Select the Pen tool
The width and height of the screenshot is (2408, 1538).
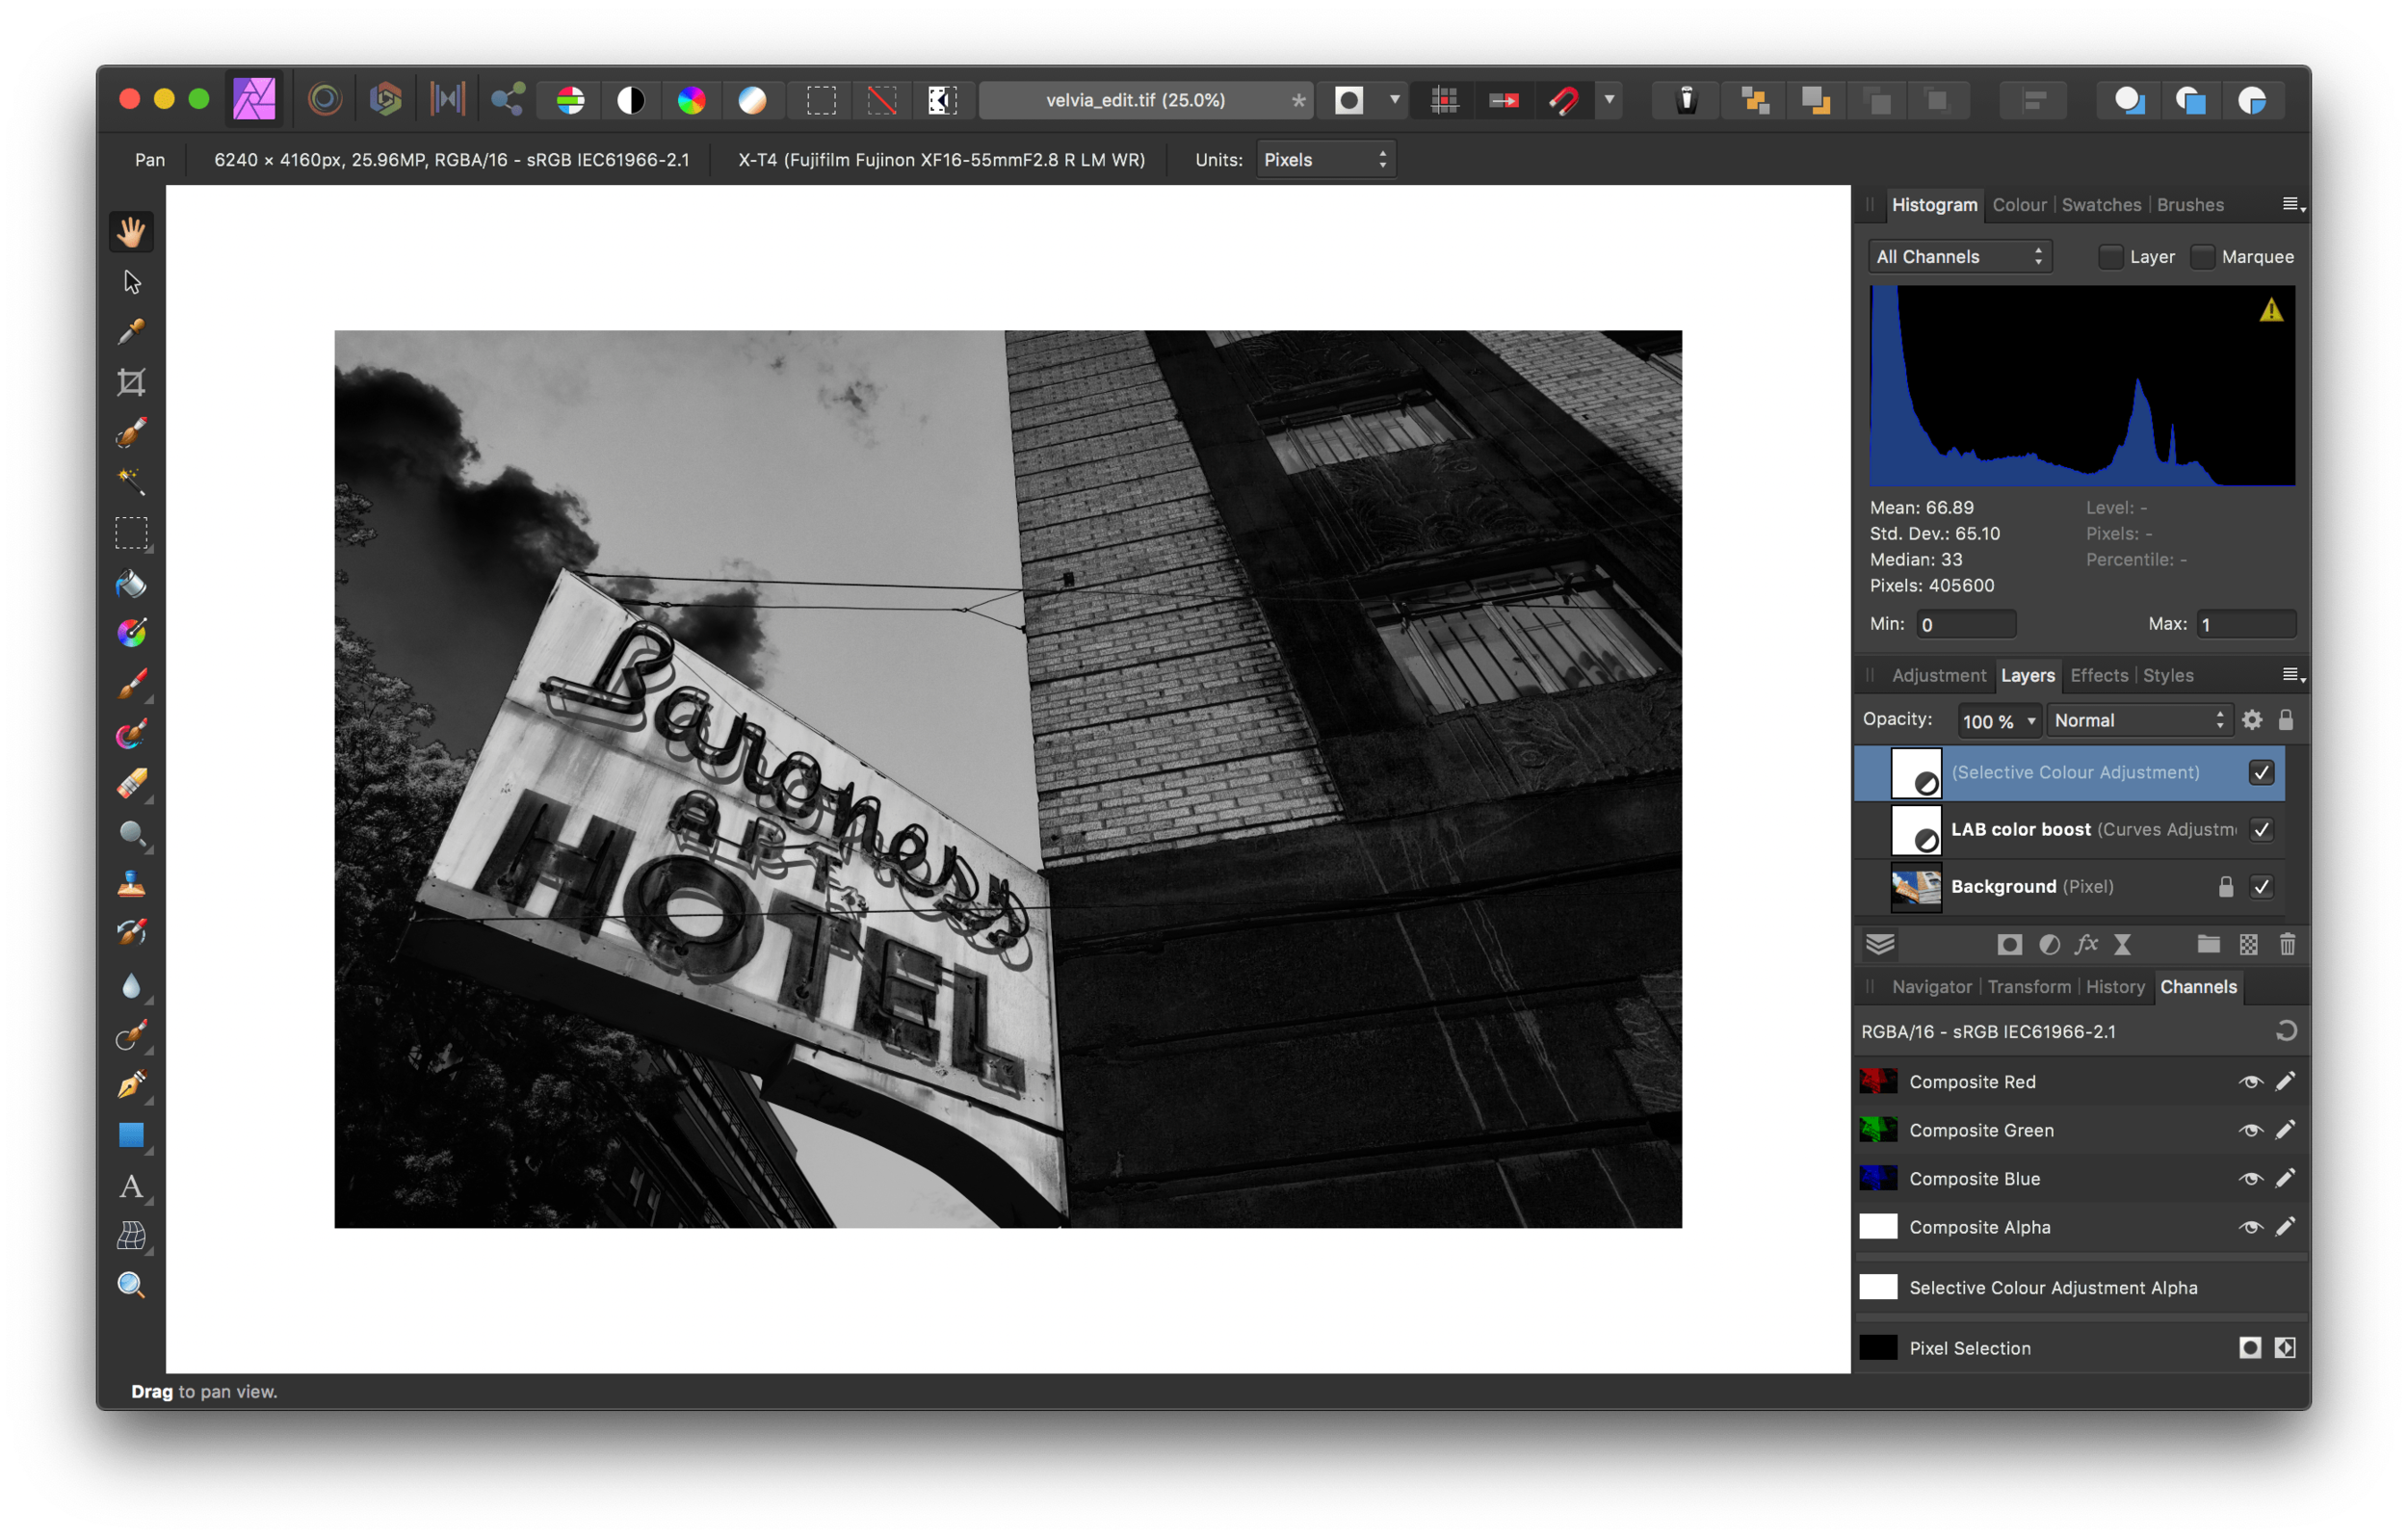pyautogui.click(x=131, y=1085)
